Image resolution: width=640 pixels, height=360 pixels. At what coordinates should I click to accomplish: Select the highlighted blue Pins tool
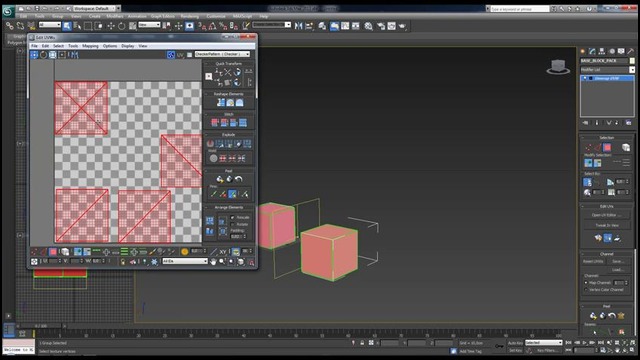232,194
